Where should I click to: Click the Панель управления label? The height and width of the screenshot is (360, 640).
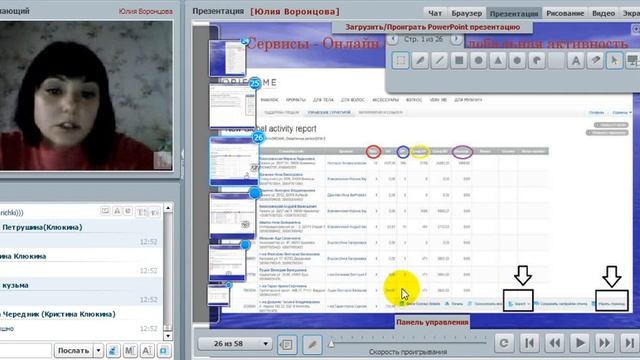[x=432, y=322]
